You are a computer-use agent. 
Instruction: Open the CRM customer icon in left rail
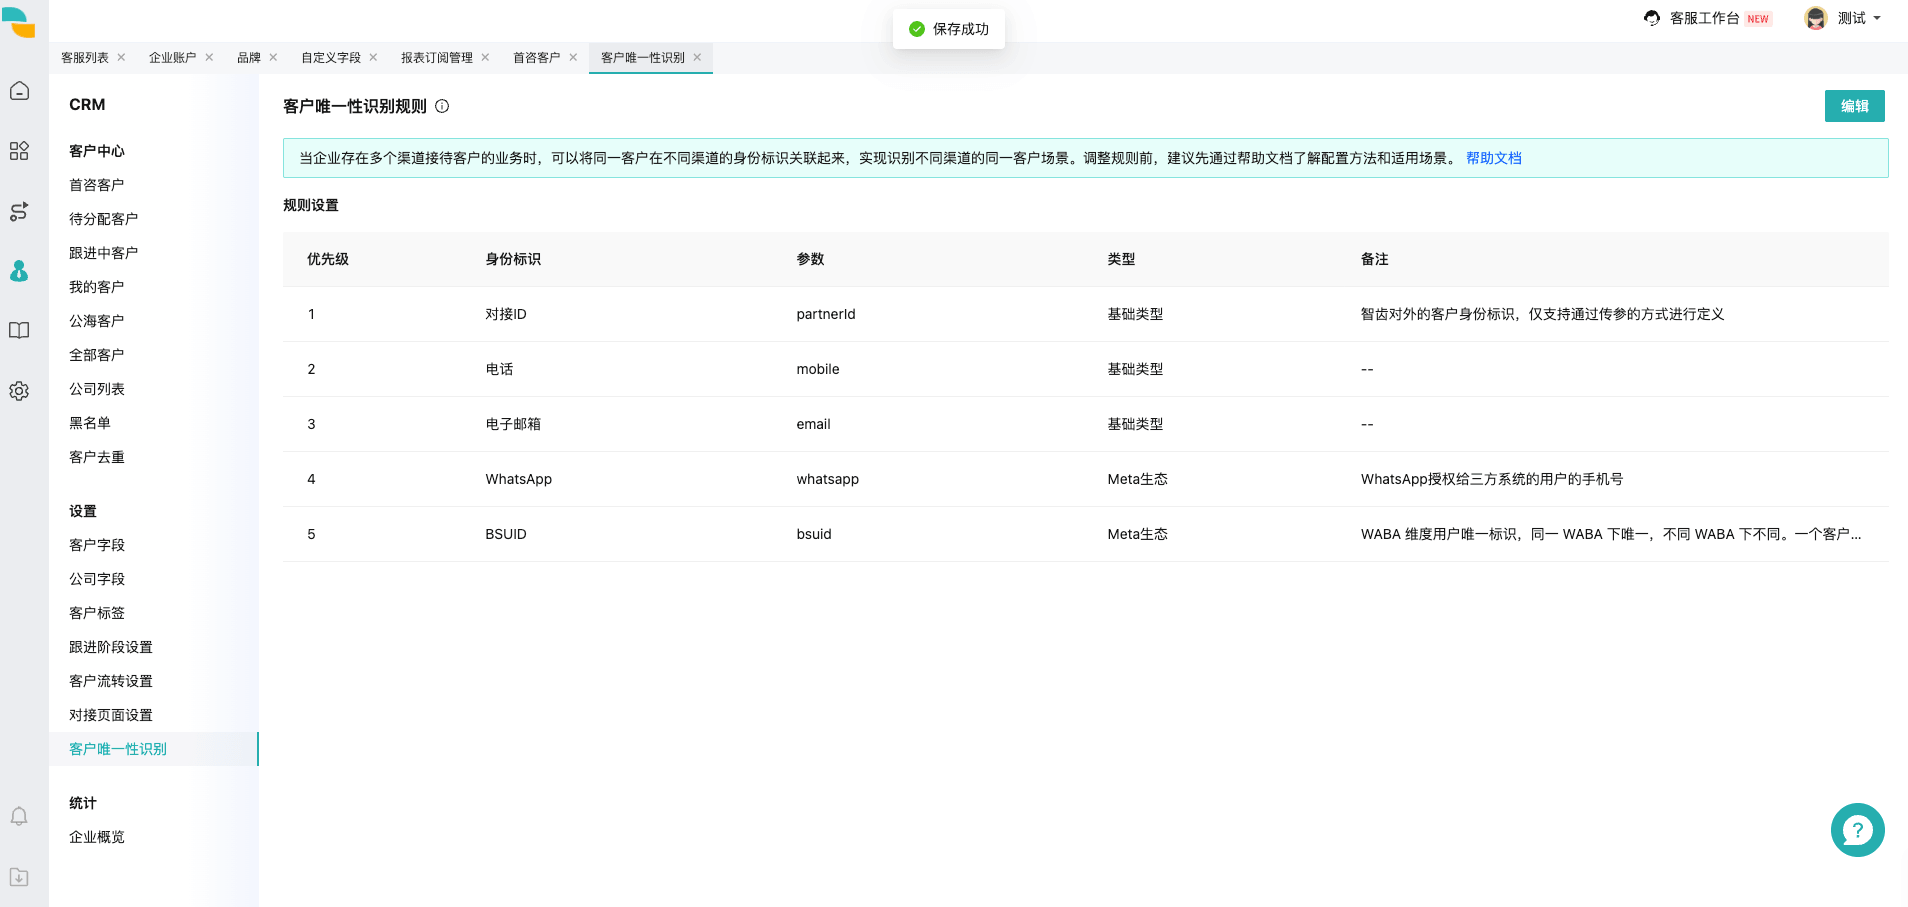[x=19, y=271]
